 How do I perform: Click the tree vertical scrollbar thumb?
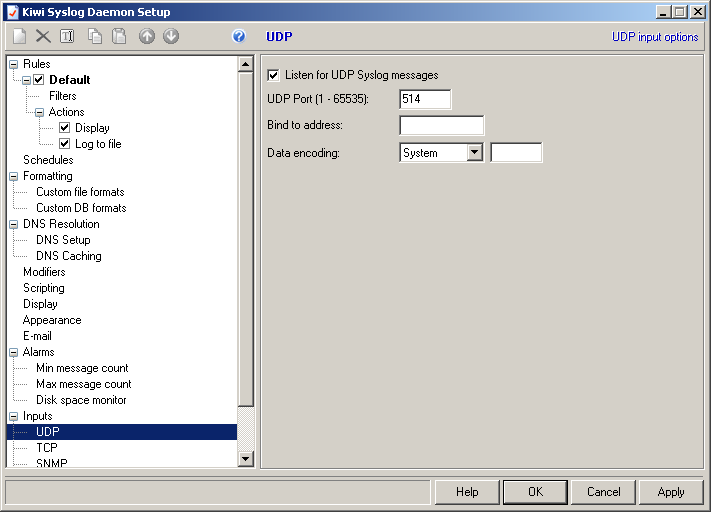pyautogui.click(x=245, y=239)
